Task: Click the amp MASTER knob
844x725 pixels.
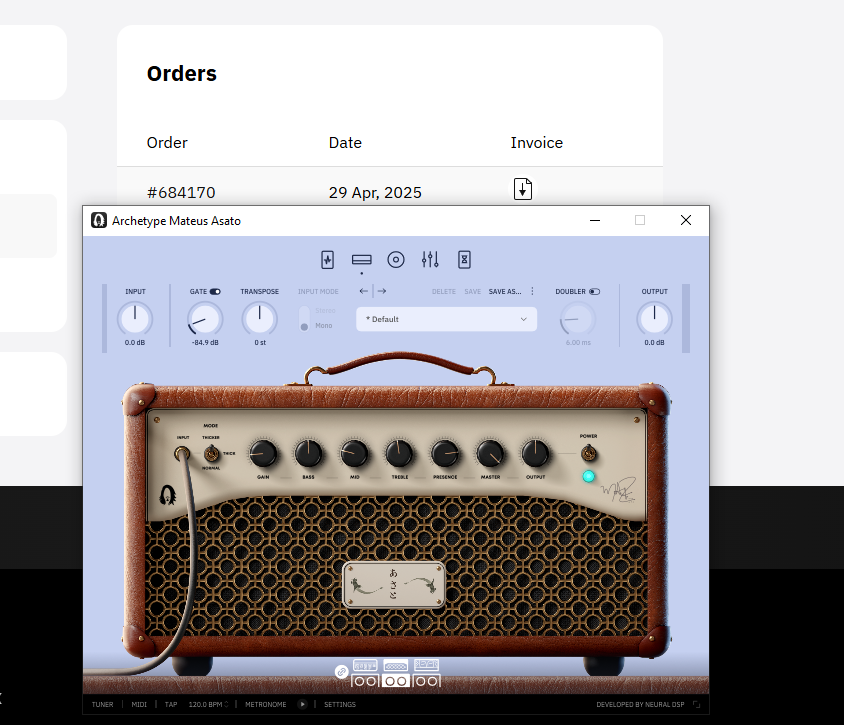Action: point(490,454)
